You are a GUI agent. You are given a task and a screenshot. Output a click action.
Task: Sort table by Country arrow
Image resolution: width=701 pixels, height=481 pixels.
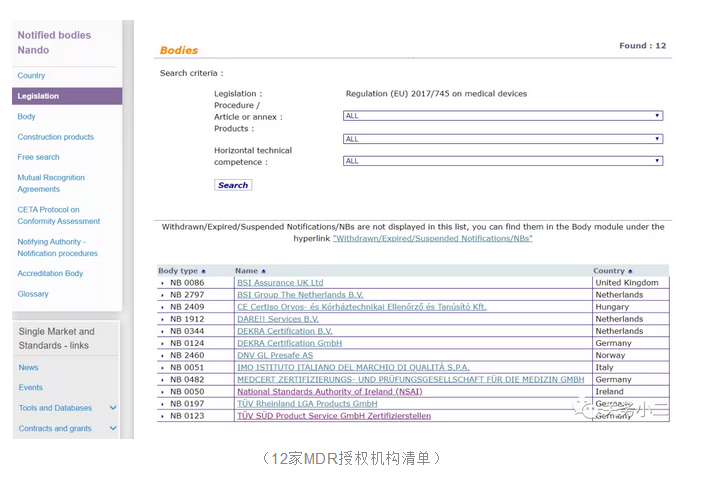click(x=630, y=271)
